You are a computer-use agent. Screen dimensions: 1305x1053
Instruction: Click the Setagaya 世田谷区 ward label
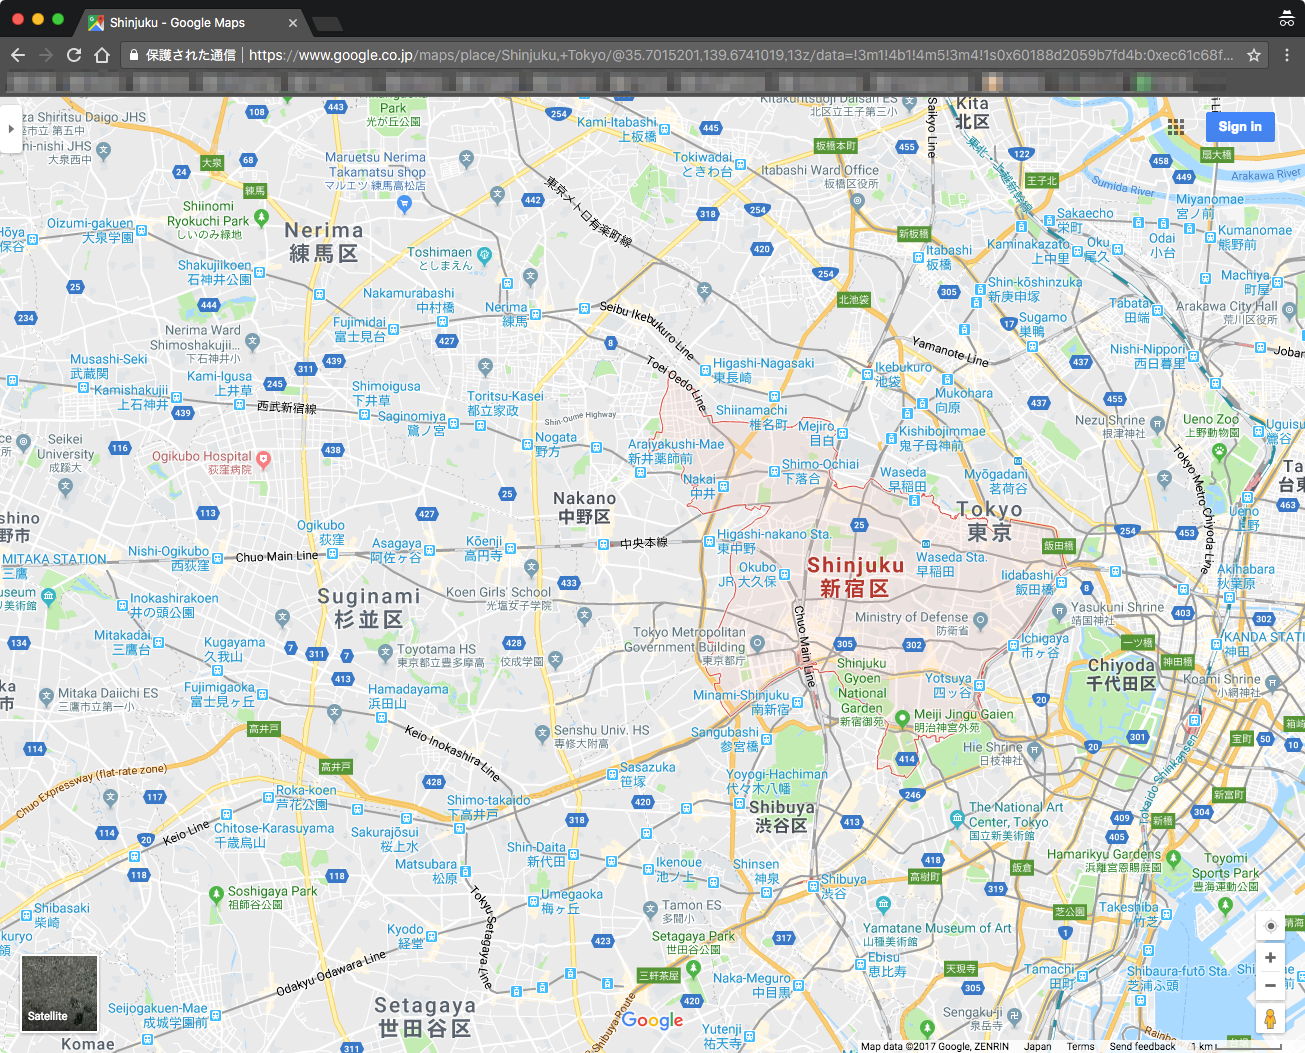(x=425, y=1016)
